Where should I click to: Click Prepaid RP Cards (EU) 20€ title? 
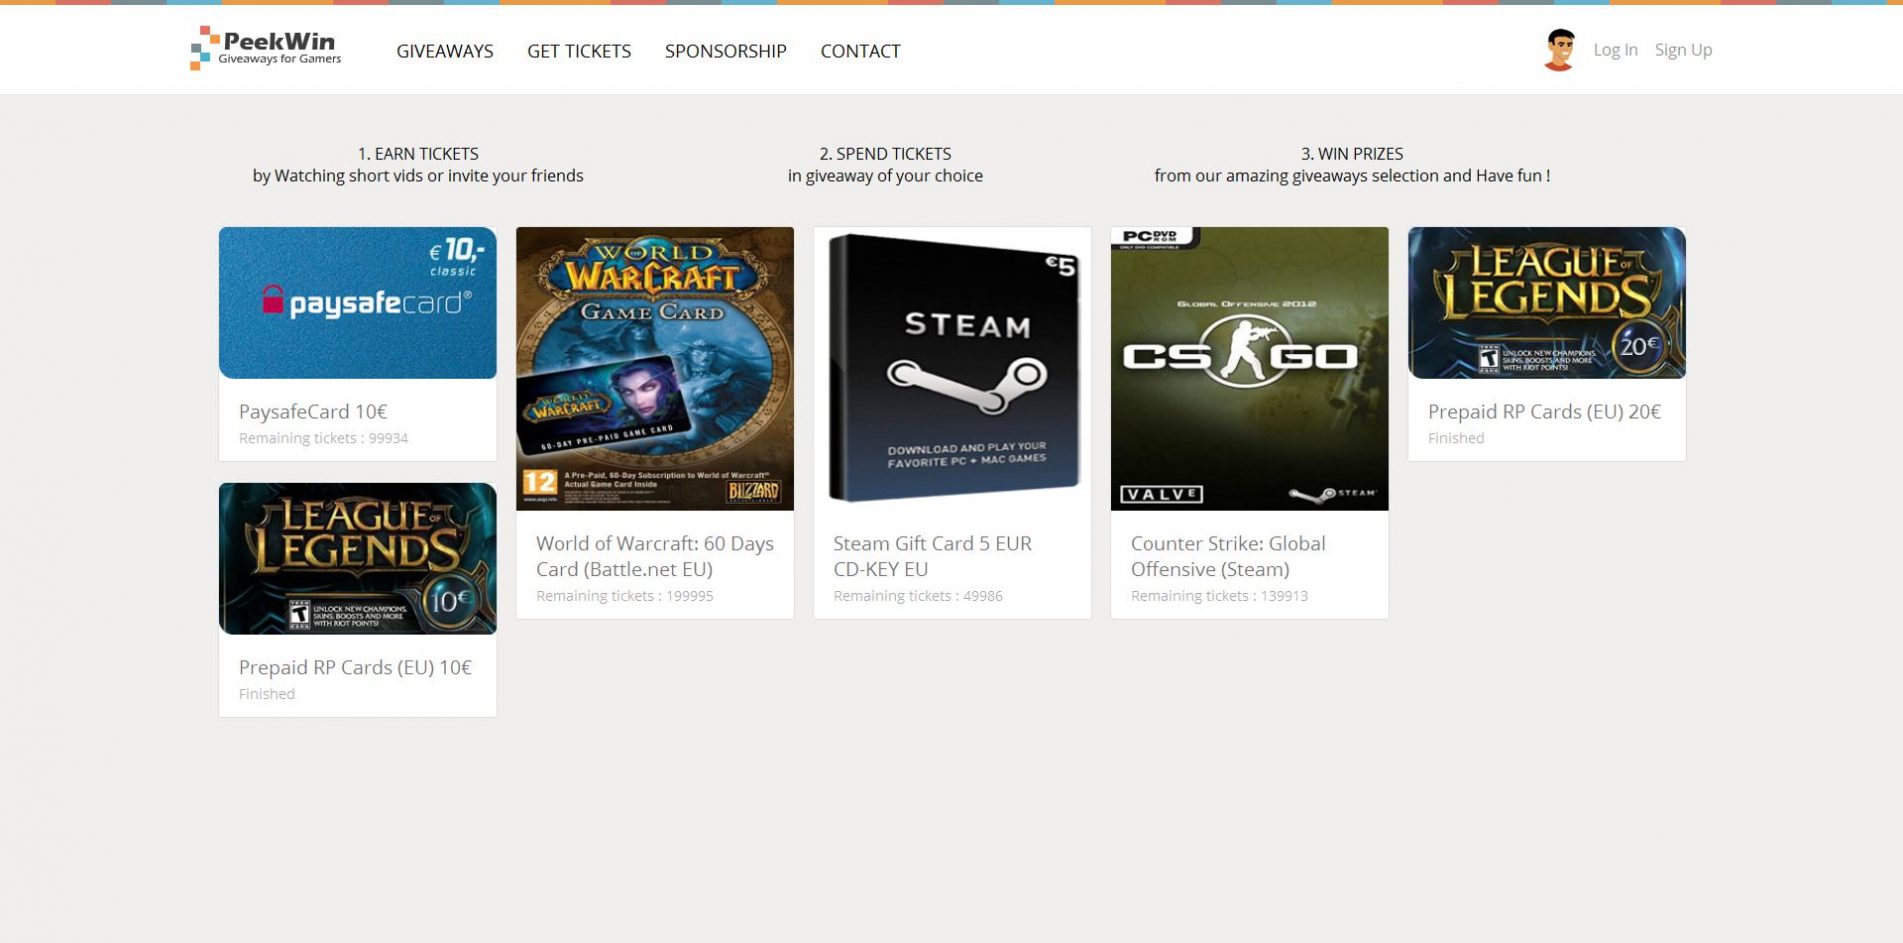(1544, 411)
